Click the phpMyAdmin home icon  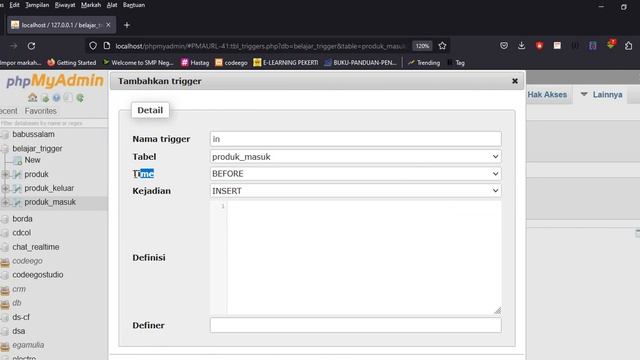point(33,98)
